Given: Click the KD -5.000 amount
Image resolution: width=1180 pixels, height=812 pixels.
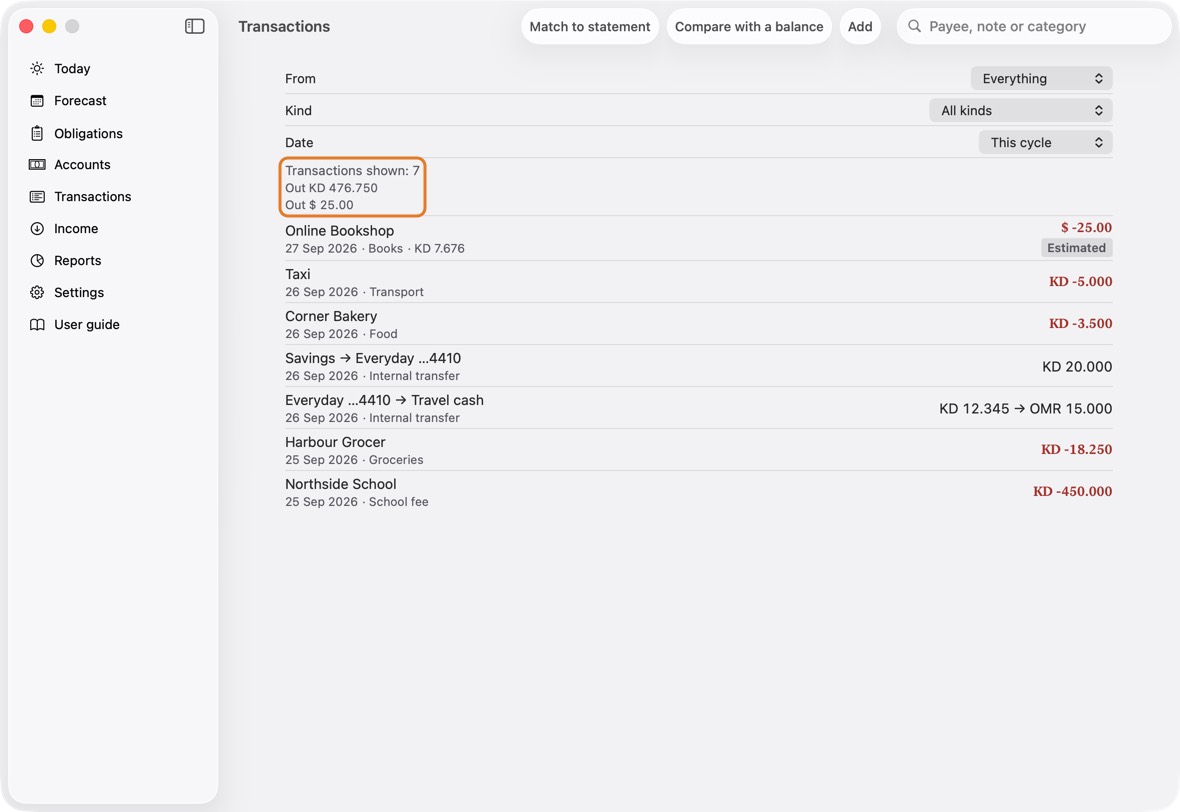Looking at the screenshot, I should pyautogui.click(x=1080, y=281).
